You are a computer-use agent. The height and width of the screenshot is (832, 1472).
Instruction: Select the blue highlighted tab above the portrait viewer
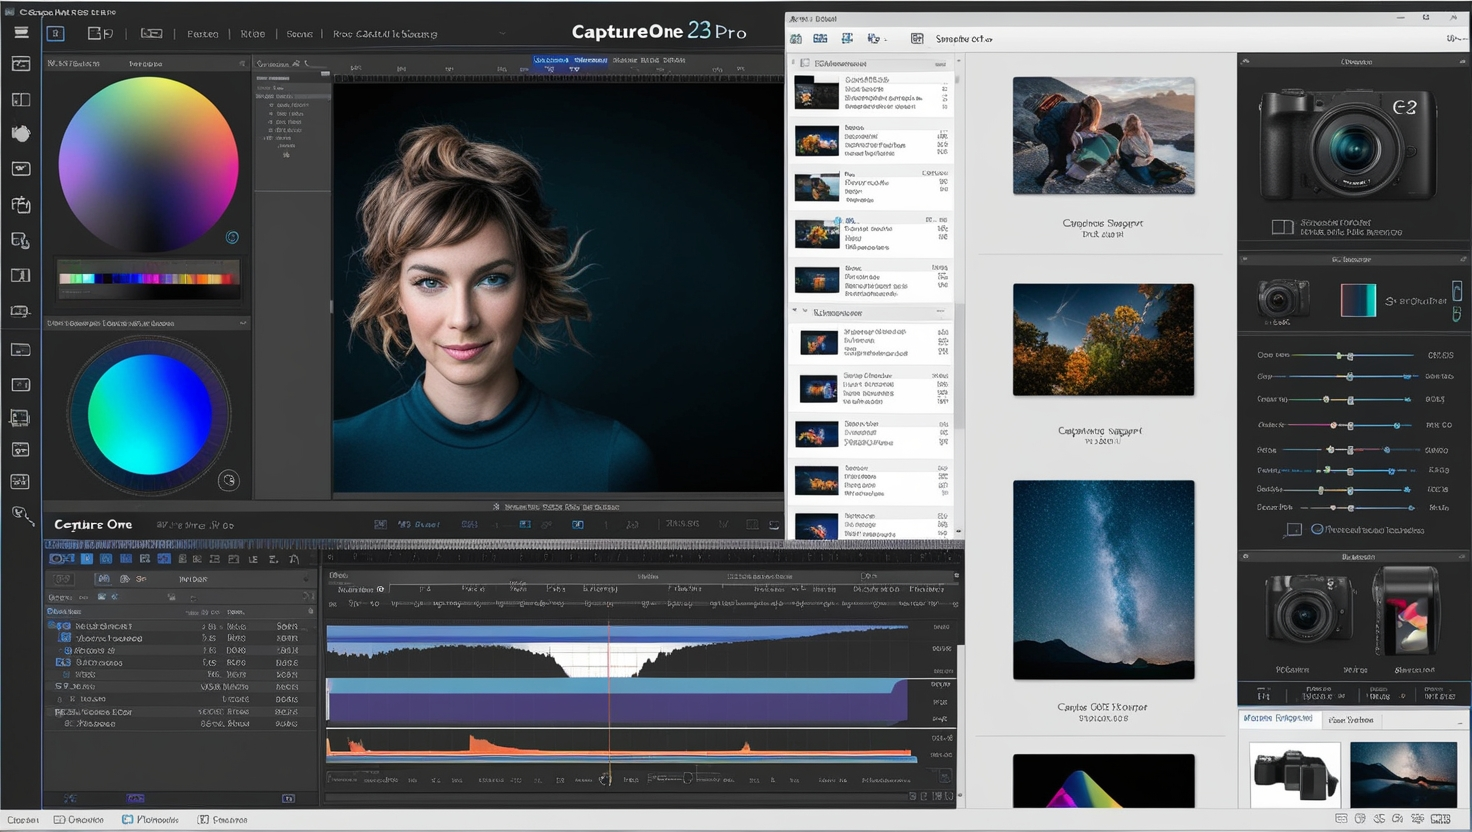[x=571, y=60]
